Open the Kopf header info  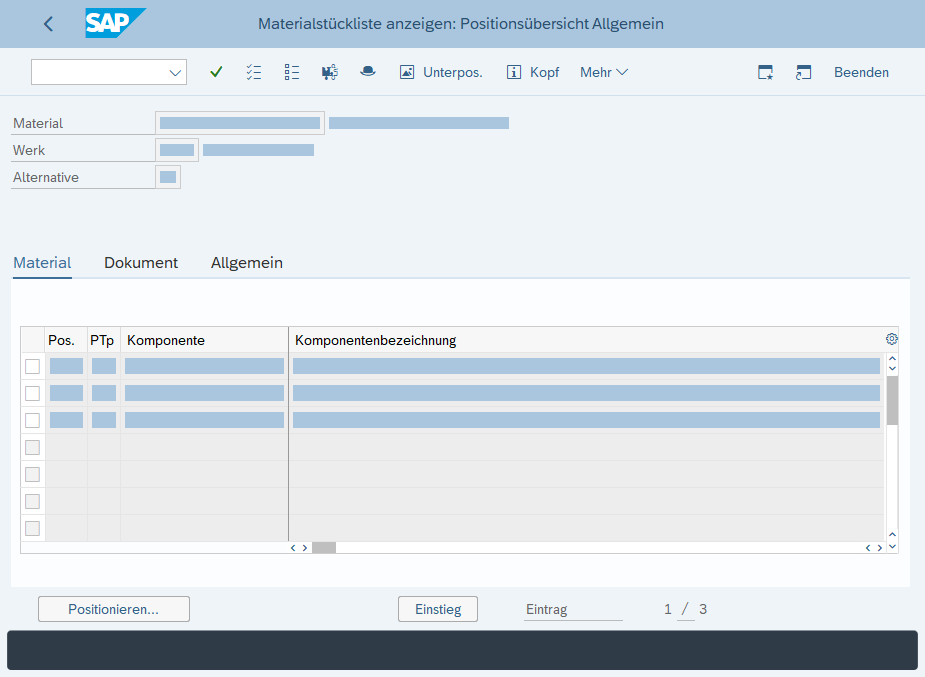533,72
